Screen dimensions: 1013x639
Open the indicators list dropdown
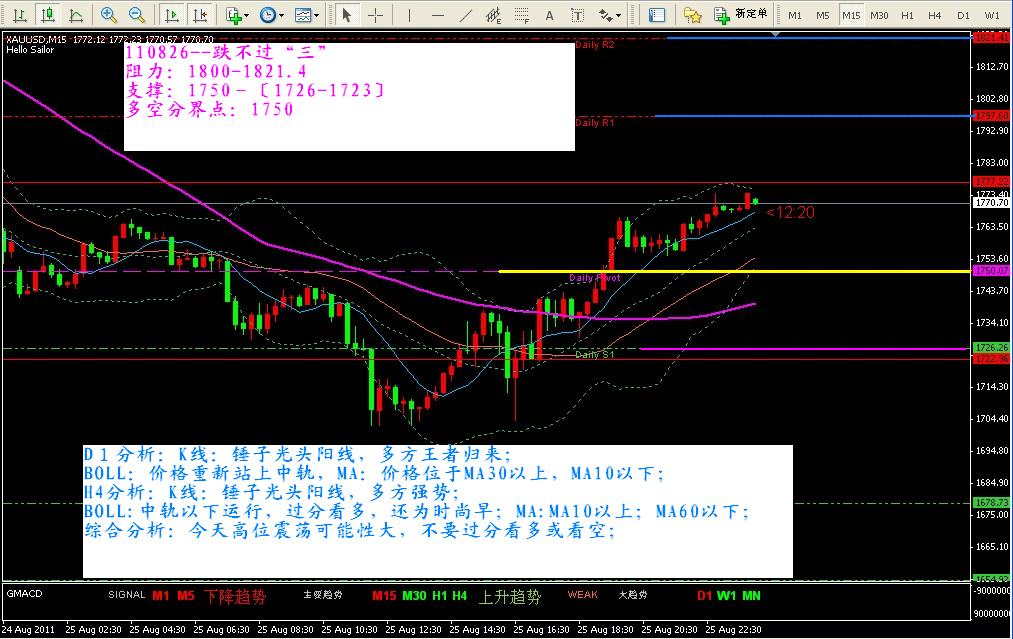pos(237,15)
